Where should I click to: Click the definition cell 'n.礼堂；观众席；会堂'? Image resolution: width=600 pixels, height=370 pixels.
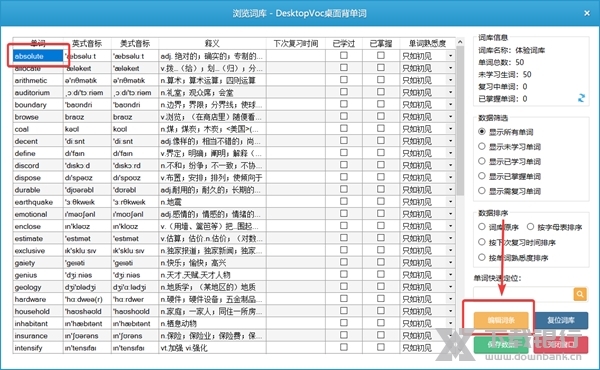click(x=212, y=93)
